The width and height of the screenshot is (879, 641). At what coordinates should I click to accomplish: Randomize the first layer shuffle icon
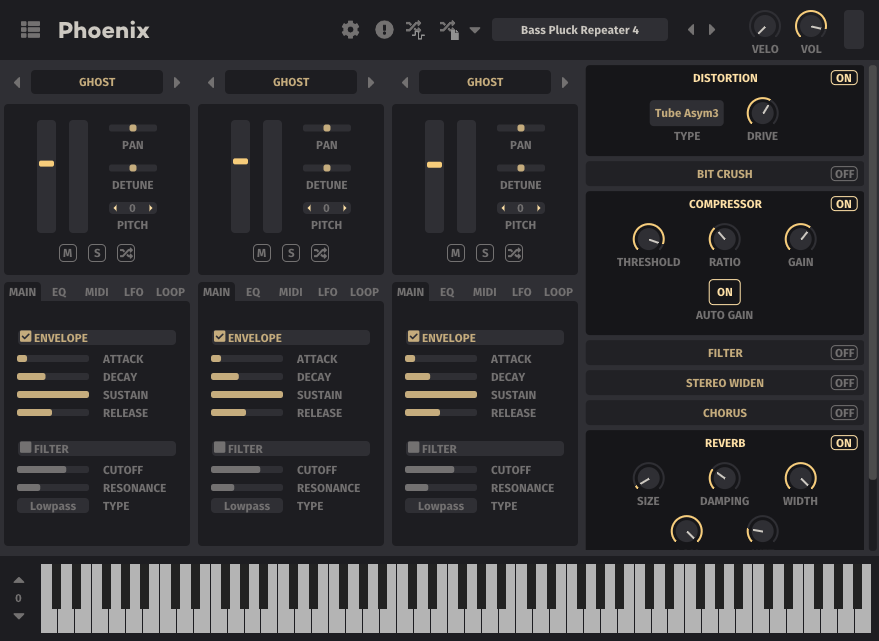coord(126,253)
